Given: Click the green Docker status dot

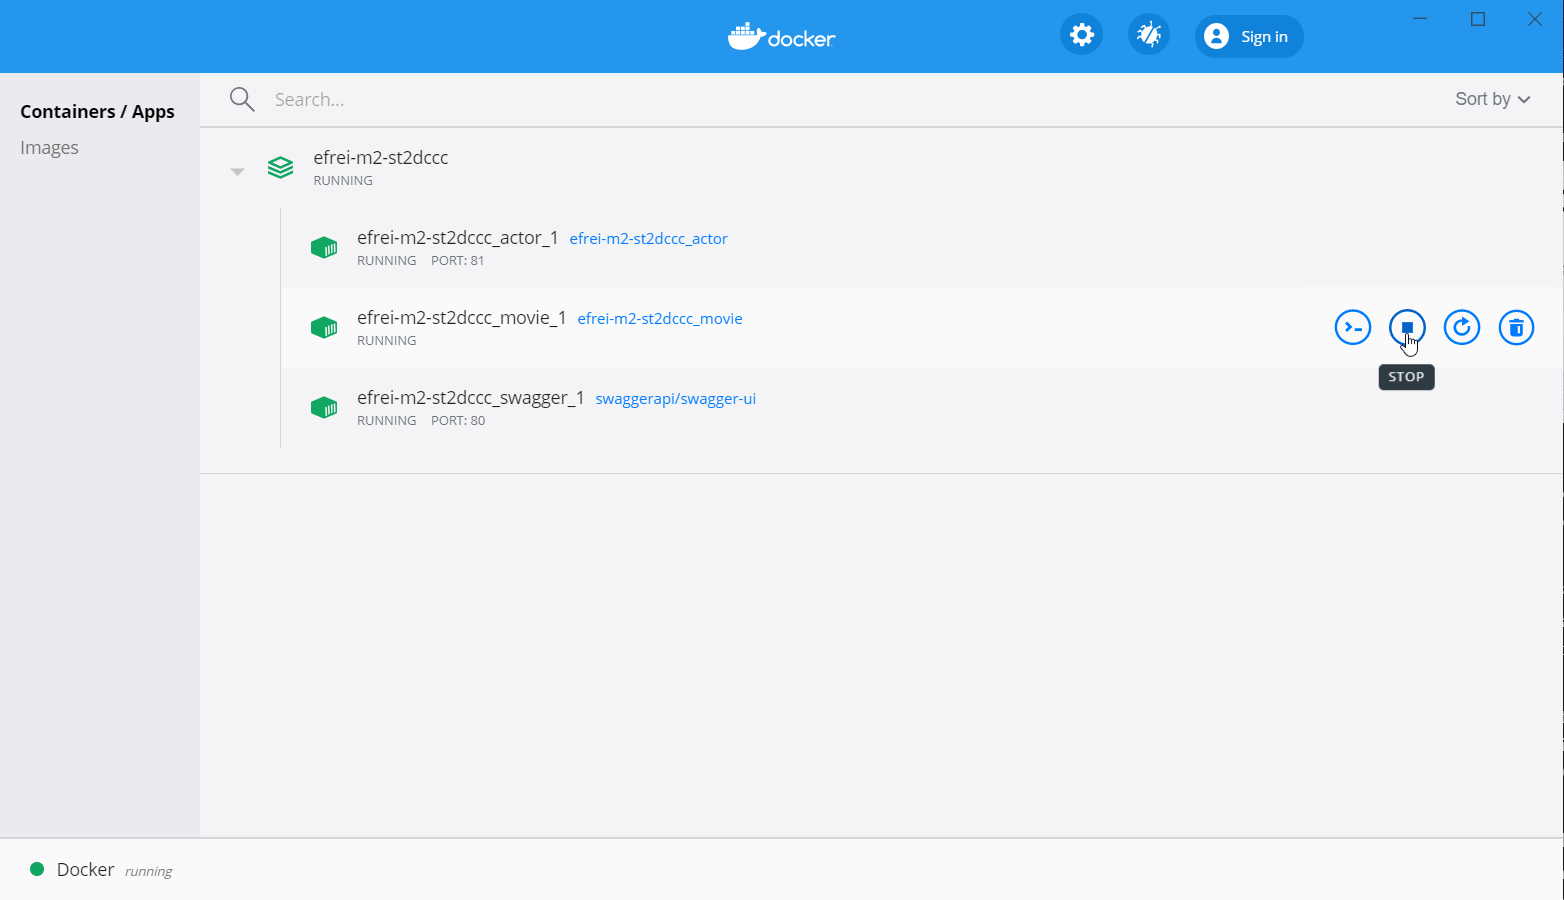Looking at the screenshot, I should (x=37, y=869).
